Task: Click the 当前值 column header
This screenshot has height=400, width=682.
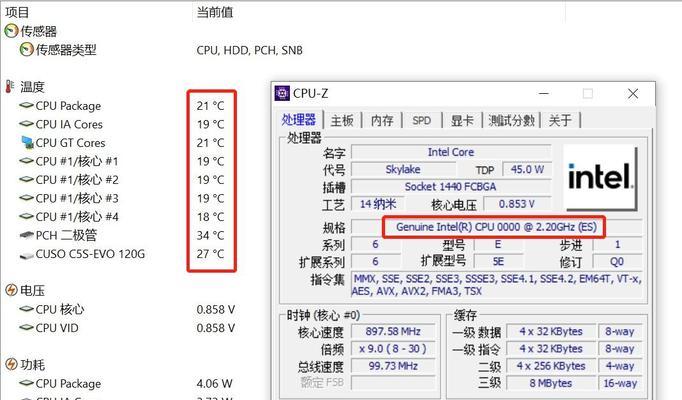Action: point(214,12)
